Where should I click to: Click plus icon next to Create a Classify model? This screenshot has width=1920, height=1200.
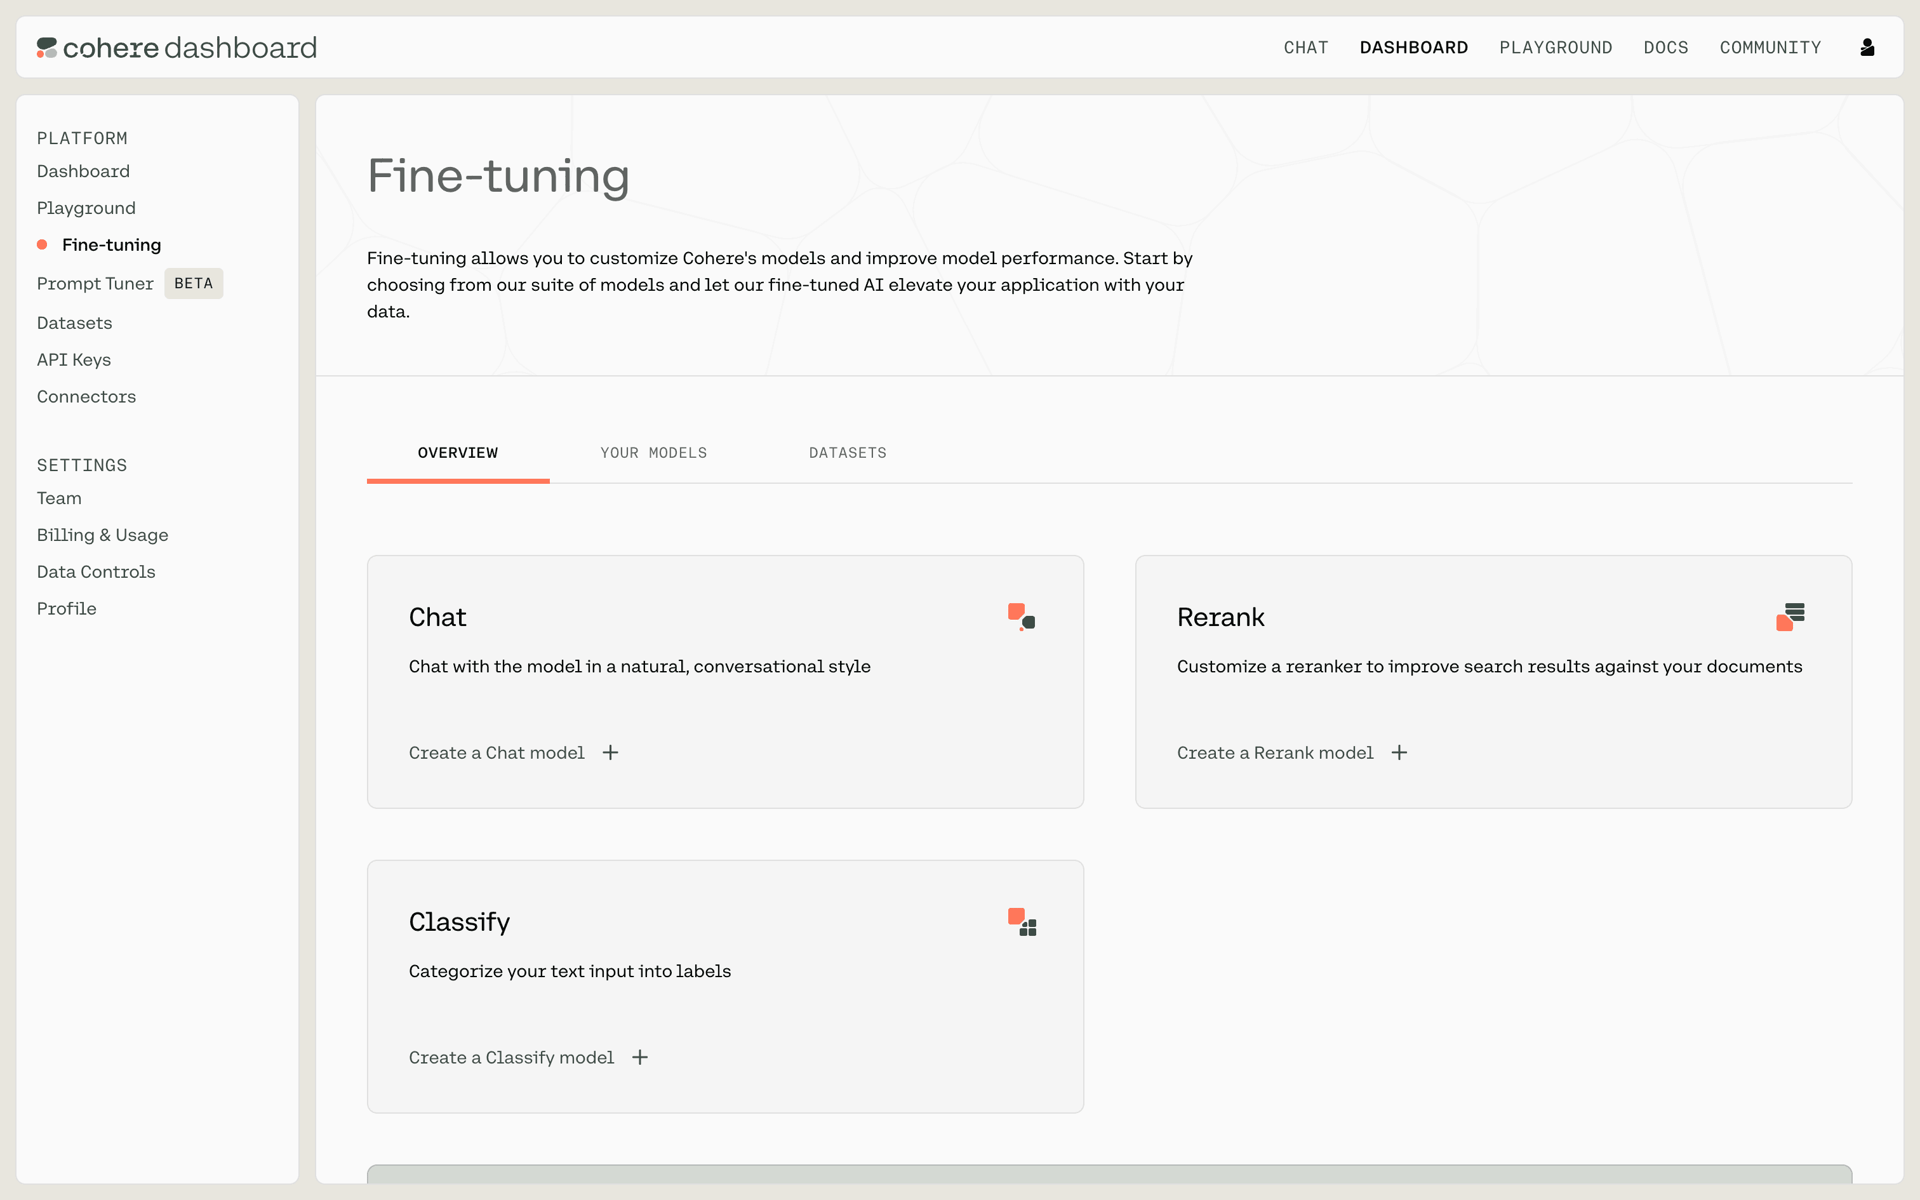click(640, 1058)
